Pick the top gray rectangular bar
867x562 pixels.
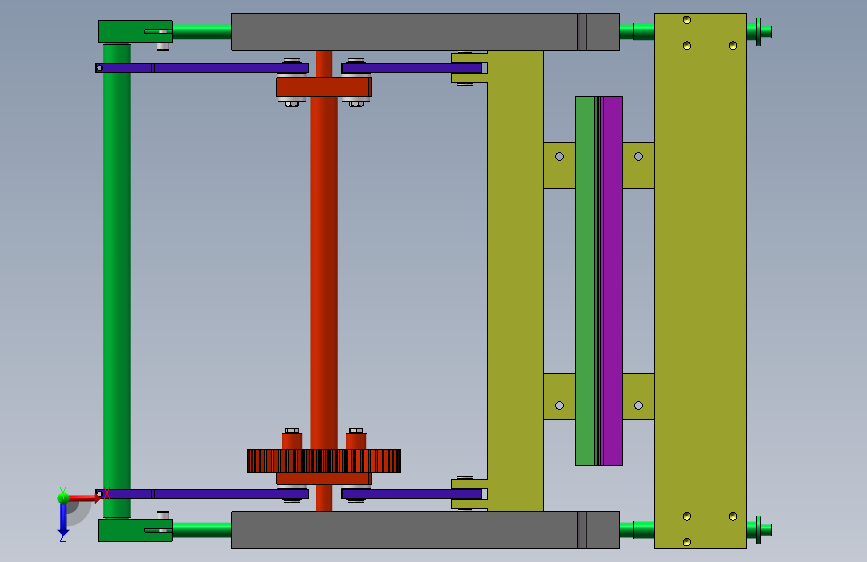(425, 32)
